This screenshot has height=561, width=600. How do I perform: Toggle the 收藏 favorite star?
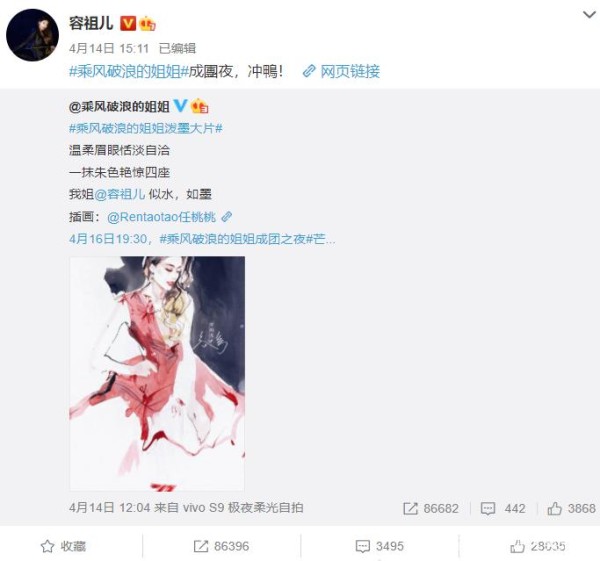[47, 546]
